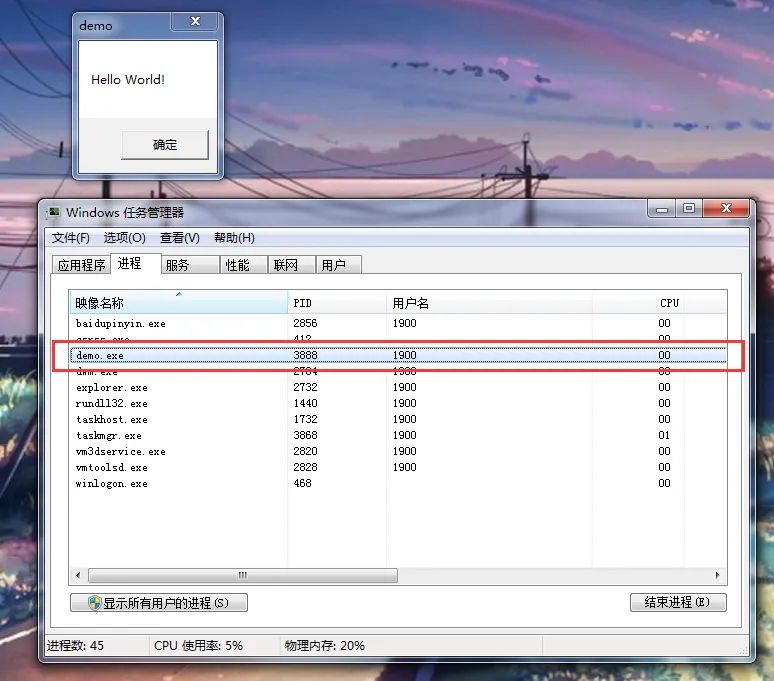Maximize the Task Manager window
Screen dimensions: 774x681
coord(689,208)
